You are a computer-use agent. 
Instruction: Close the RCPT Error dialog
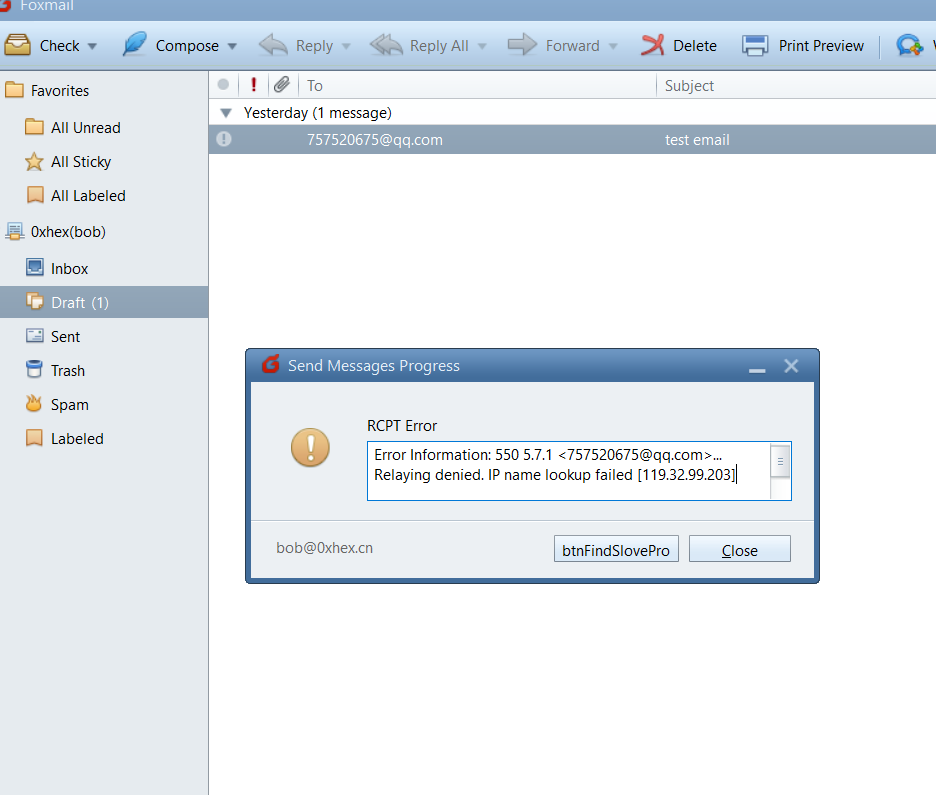point(739,548)
